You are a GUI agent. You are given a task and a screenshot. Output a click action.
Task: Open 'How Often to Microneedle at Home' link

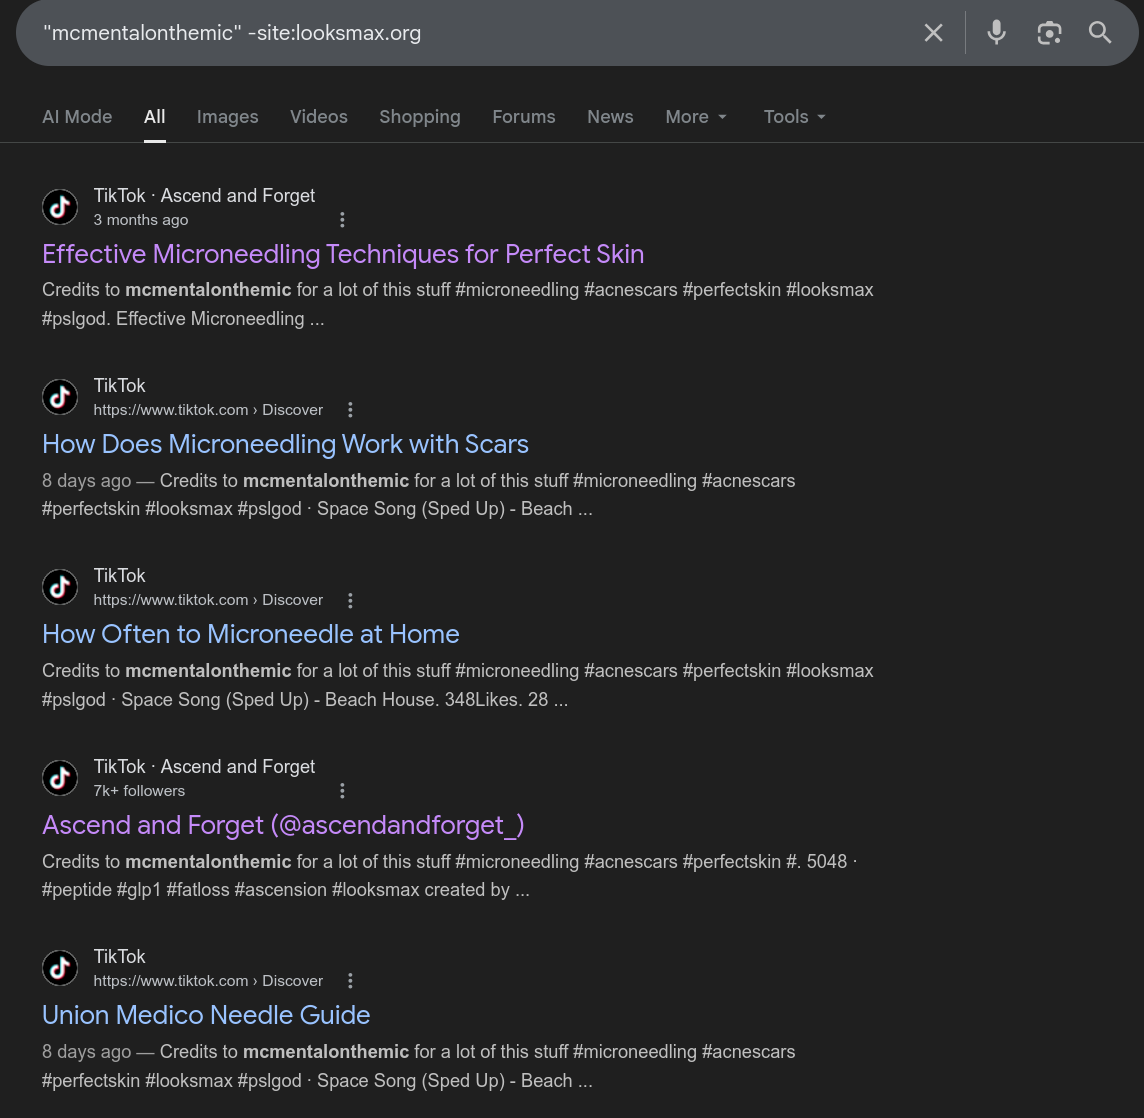pos(251,634)
